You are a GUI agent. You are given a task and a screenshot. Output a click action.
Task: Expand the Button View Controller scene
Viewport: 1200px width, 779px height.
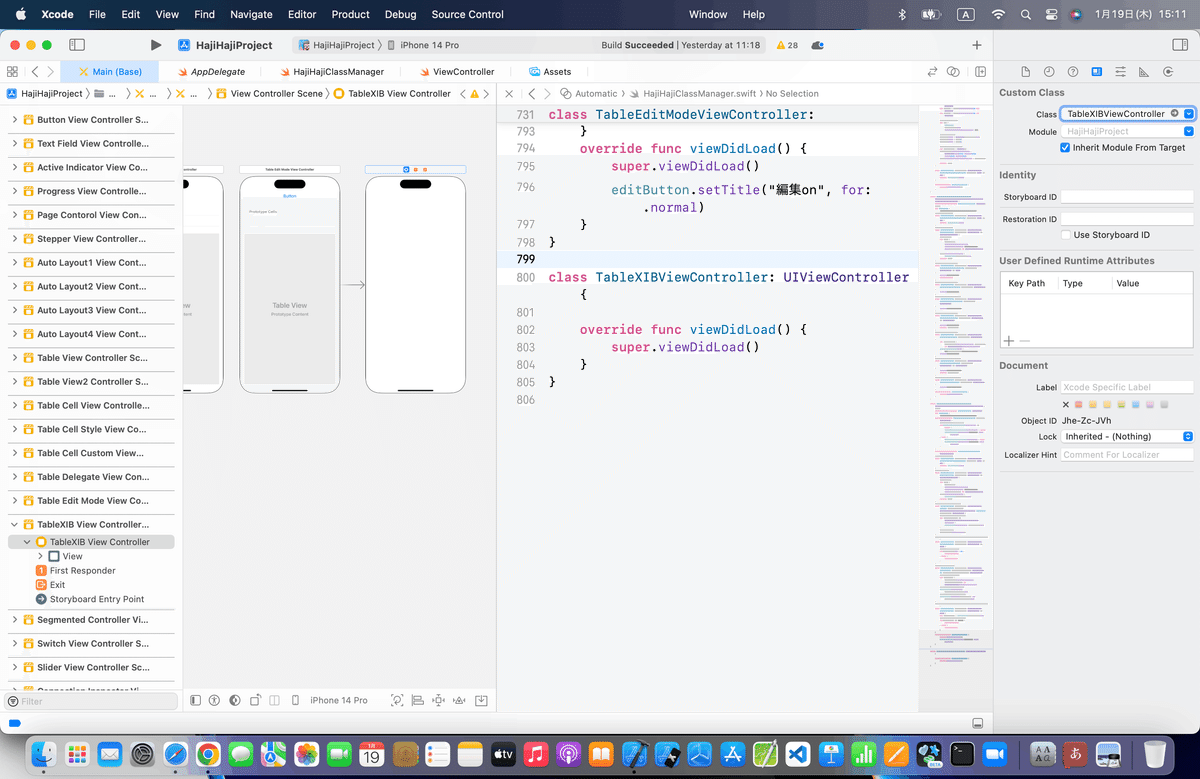(x=15, y=120)
